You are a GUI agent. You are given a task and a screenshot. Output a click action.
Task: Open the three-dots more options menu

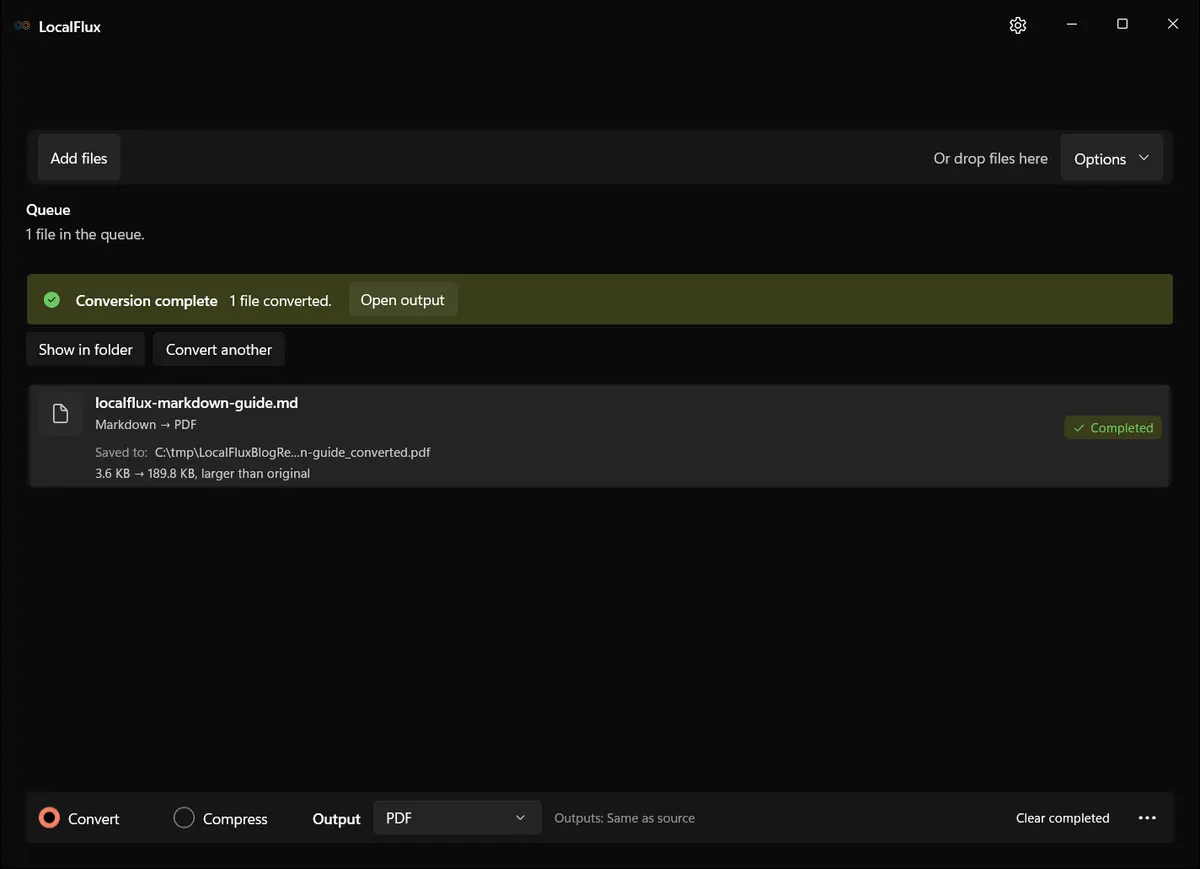(1148, 818)
